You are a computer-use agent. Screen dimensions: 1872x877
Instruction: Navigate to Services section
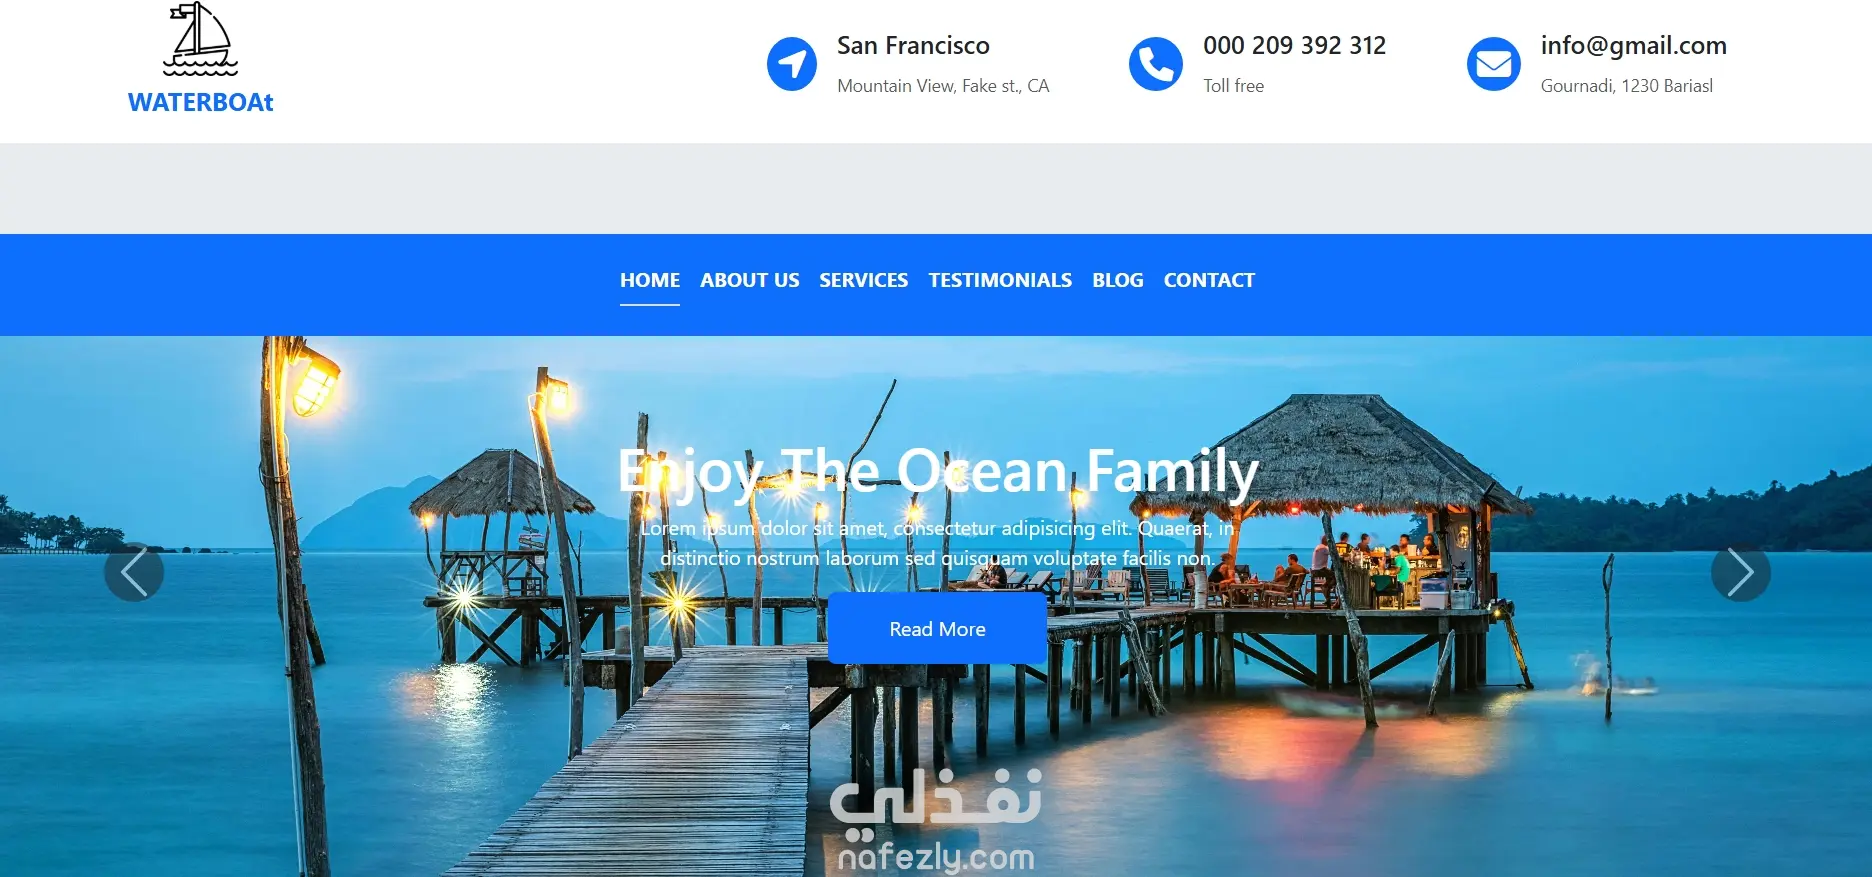(864, 280)
